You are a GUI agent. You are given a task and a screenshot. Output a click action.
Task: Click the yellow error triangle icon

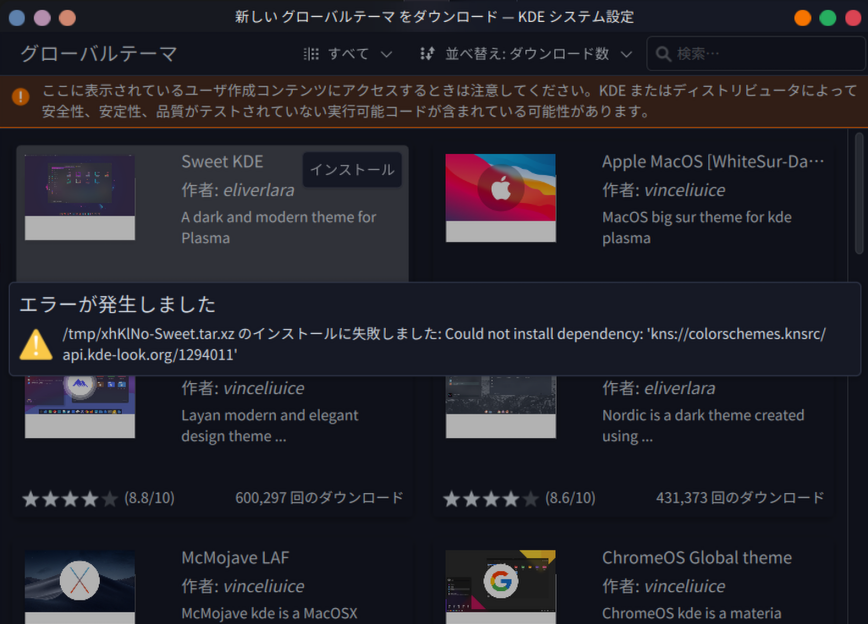pos(36,344)
